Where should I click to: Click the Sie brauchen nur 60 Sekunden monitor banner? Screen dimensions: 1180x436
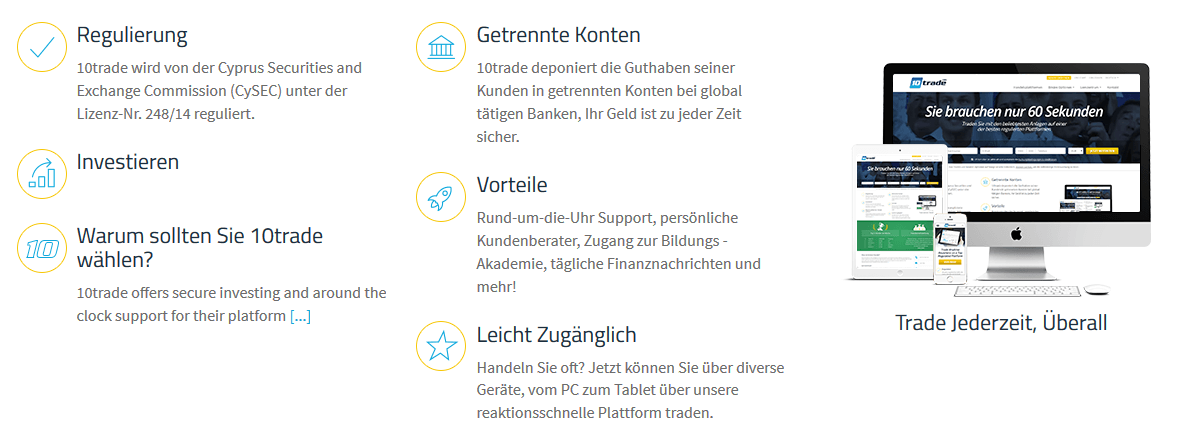tap(1016, 113)
